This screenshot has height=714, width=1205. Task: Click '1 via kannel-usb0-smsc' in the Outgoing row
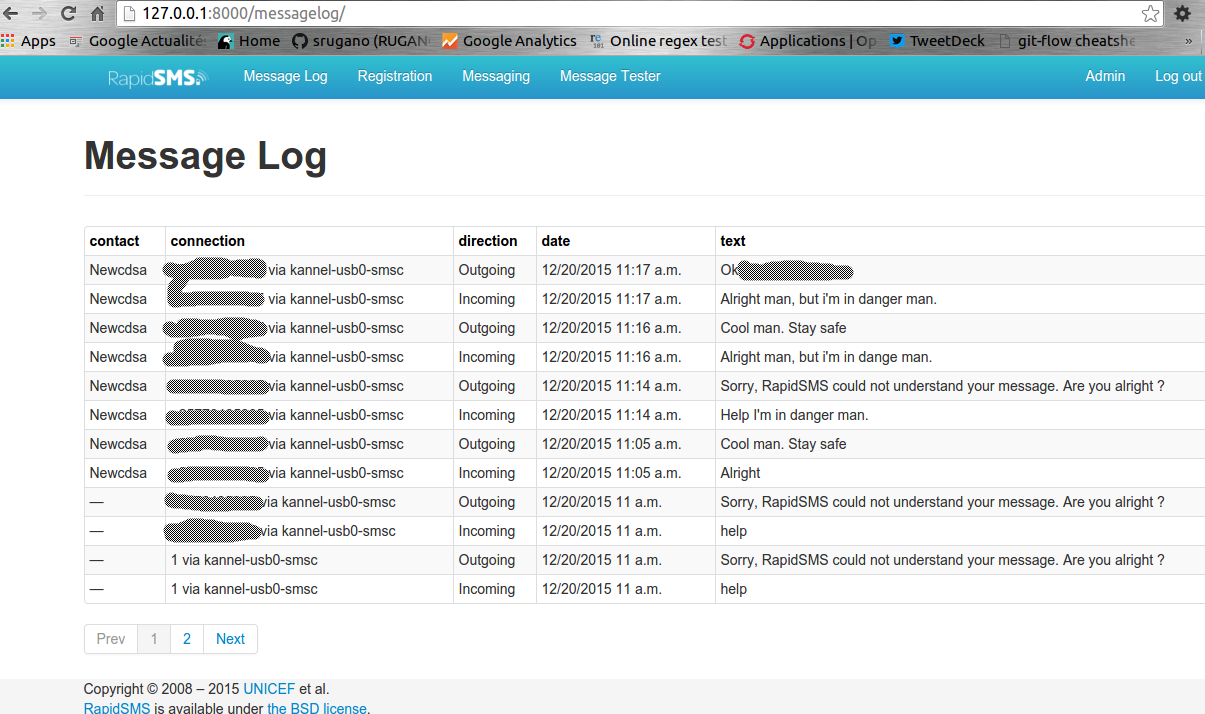click(x=244, y=560)
